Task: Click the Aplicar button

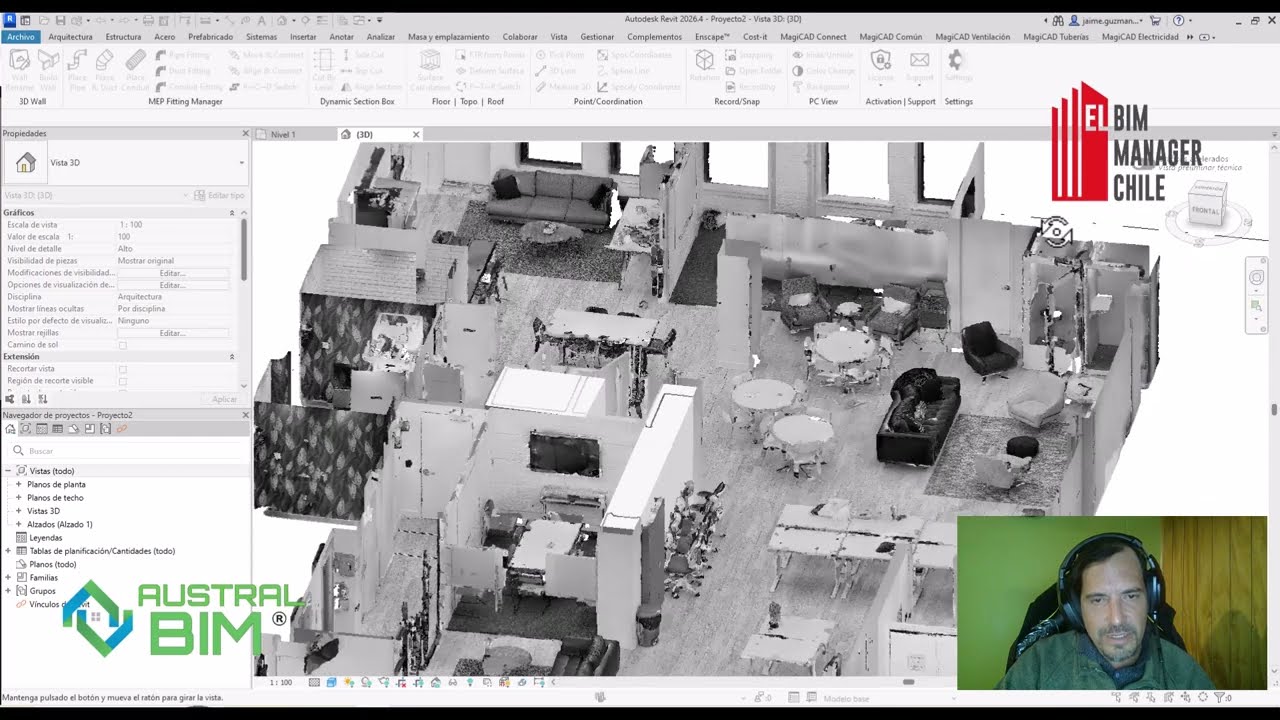Action: point(224,399)
